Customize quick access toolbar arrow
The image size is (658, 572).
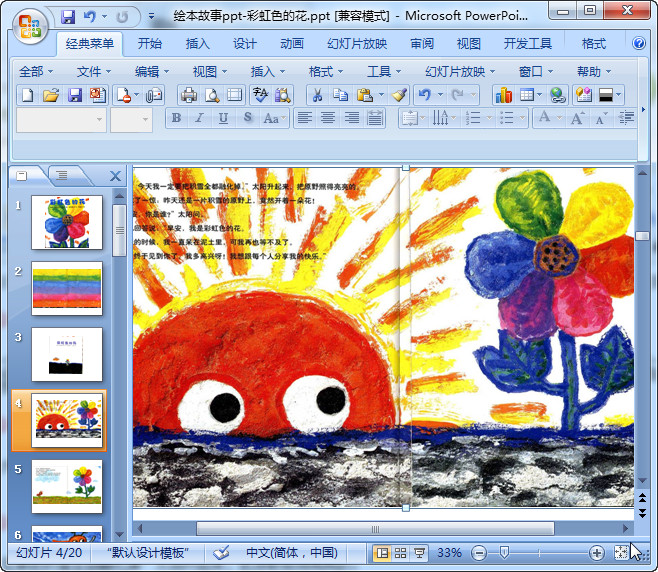[151, 17]
